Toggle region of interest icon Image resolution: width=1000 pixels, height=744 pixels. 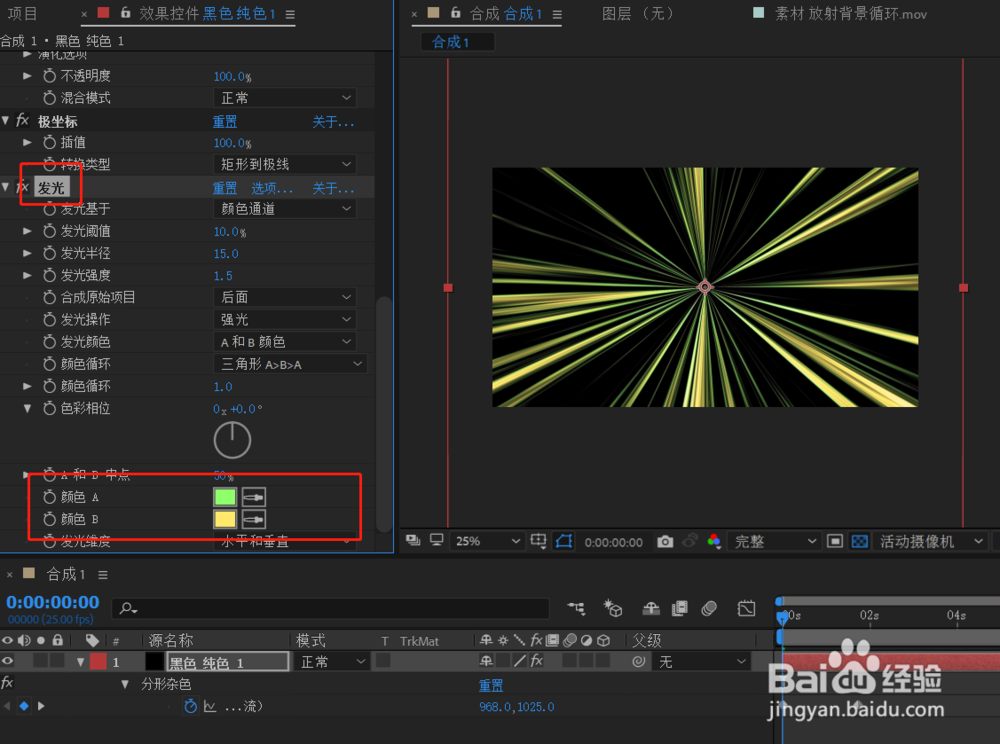(834, 541)
